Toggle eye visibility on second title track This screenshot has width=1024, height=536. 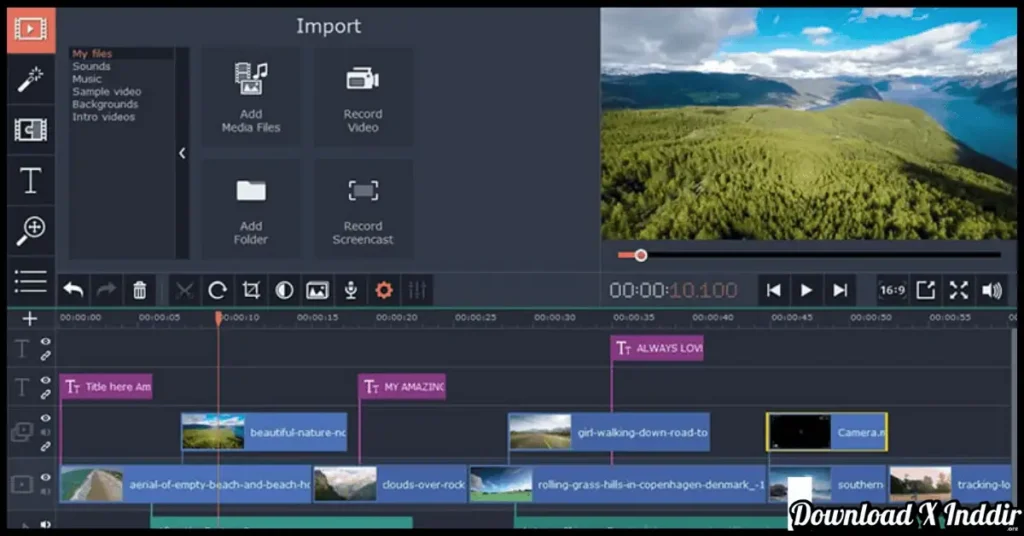coord(45,380)
